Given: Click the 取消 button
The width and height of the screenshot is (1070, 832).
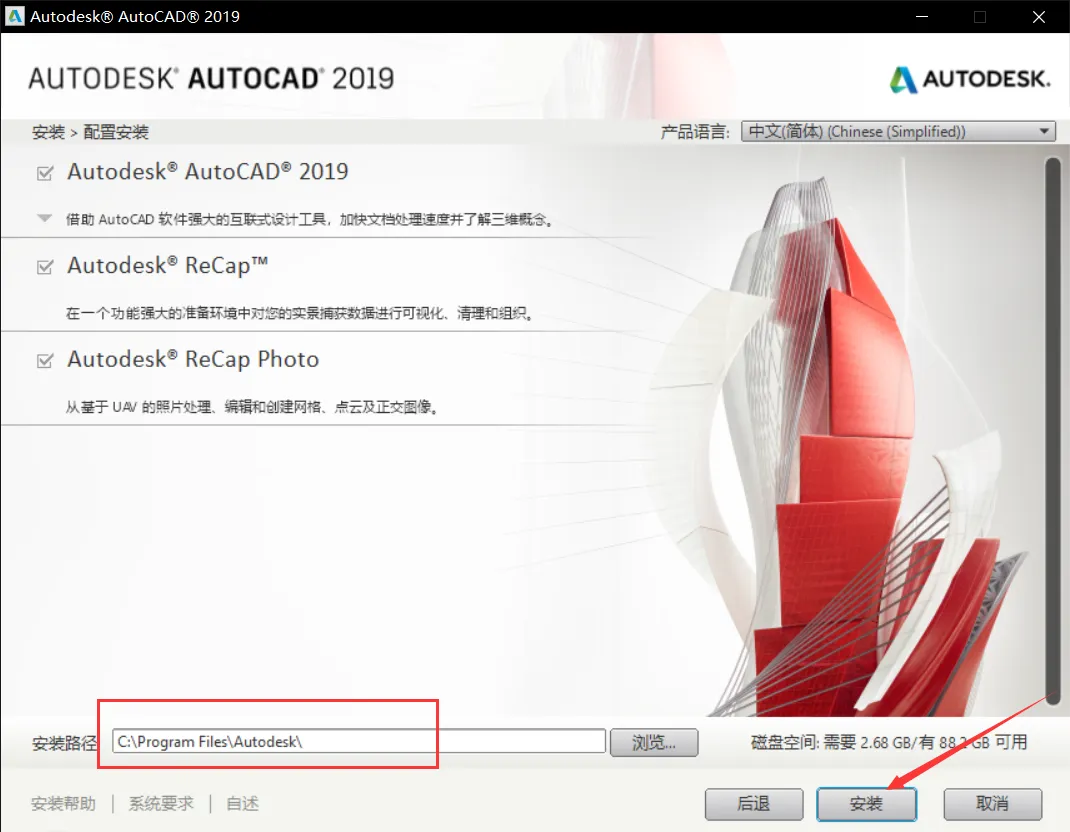Looking at the screenshot, I should 992,803.
